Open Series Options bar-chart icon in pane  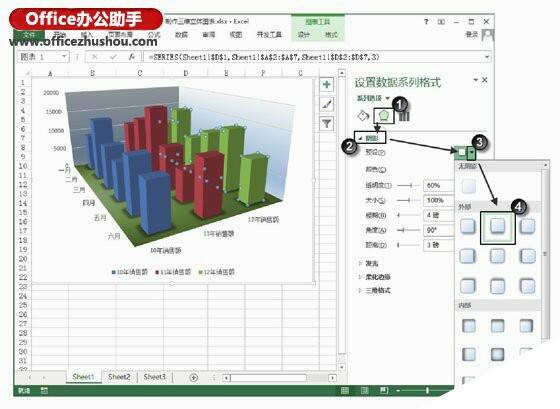click(x=404, y=116)
